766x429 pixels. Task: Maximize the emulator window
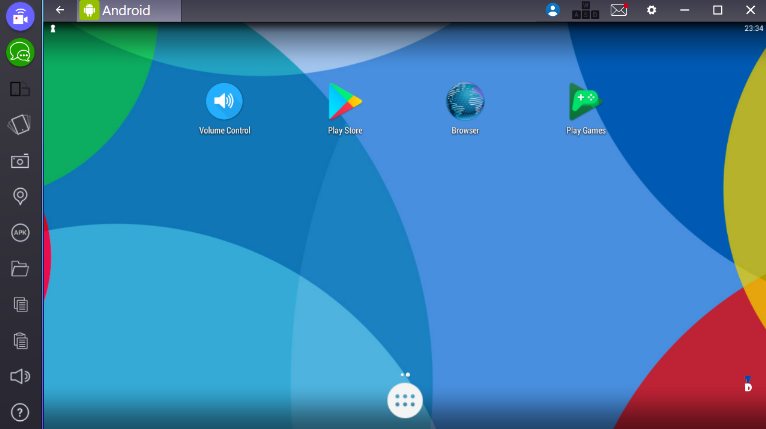[718, 10]
